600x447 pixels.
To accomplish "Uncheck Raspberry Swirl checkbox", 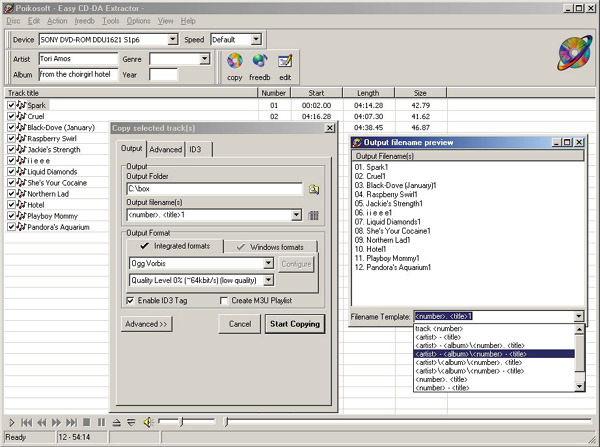I will click(11, 138).
